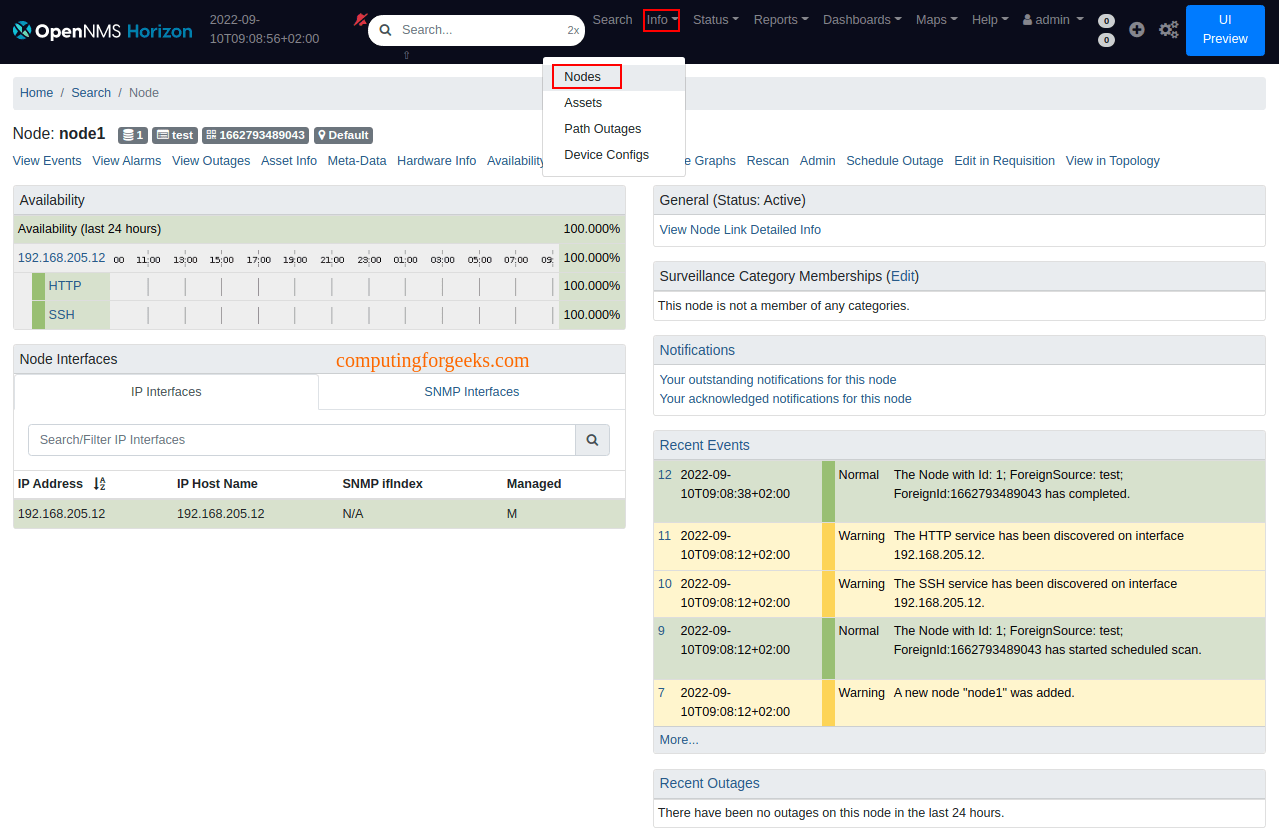Sort by the IP Address sort icon
Image resolution: width=1279 pixels, height=834 pixels.
point(99,484)
